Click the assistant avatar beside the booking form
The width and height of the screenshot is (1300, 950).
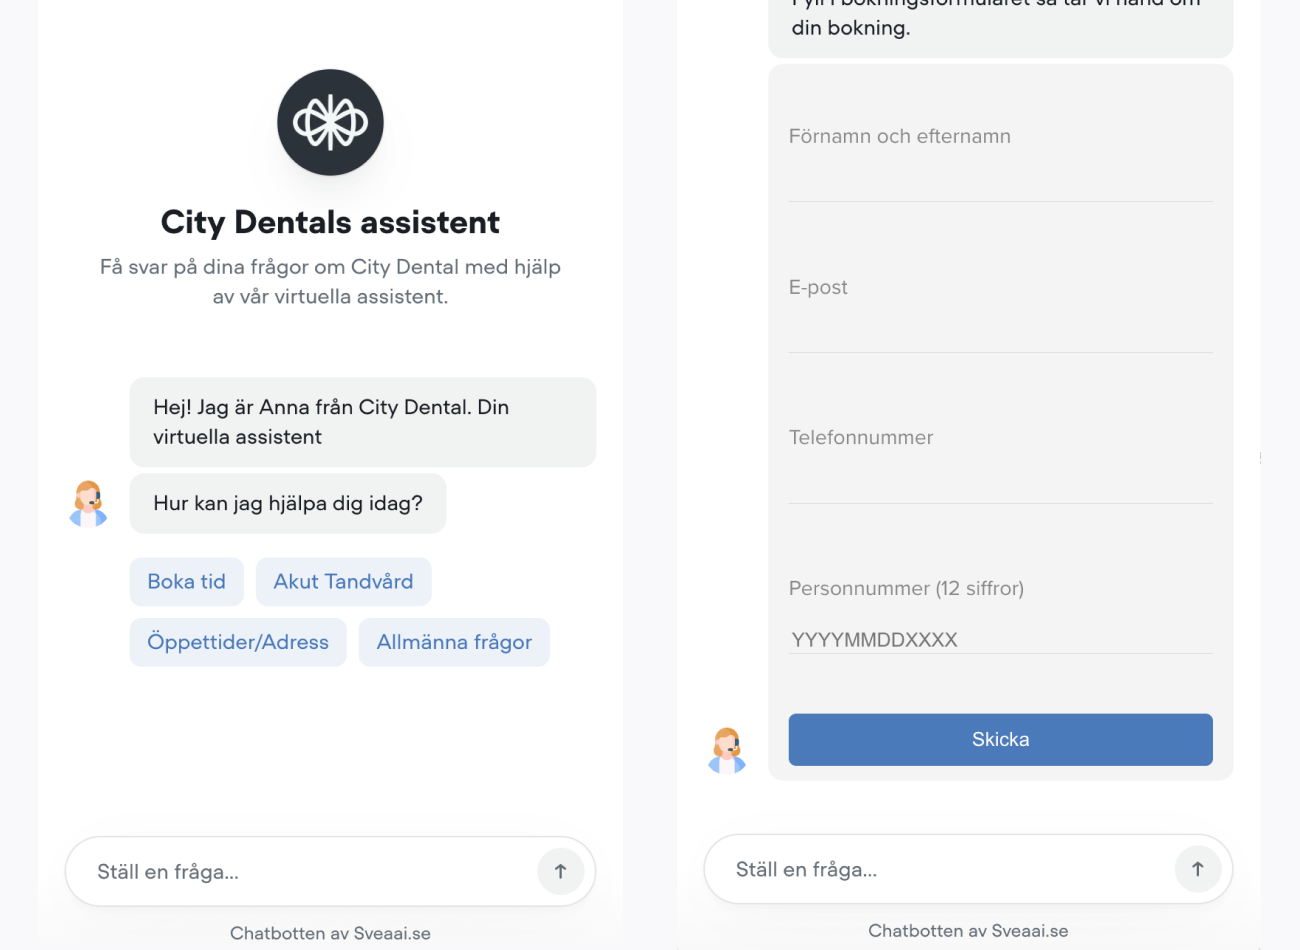(727, 750)
